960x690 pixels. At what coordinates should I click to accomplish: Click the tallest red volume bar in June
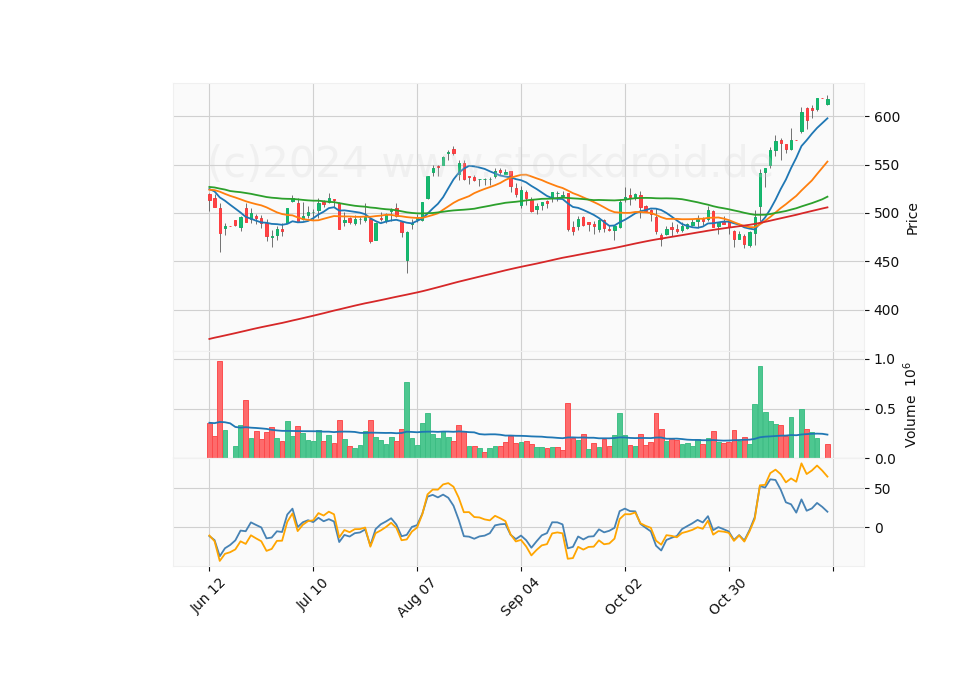pos(220,410)
